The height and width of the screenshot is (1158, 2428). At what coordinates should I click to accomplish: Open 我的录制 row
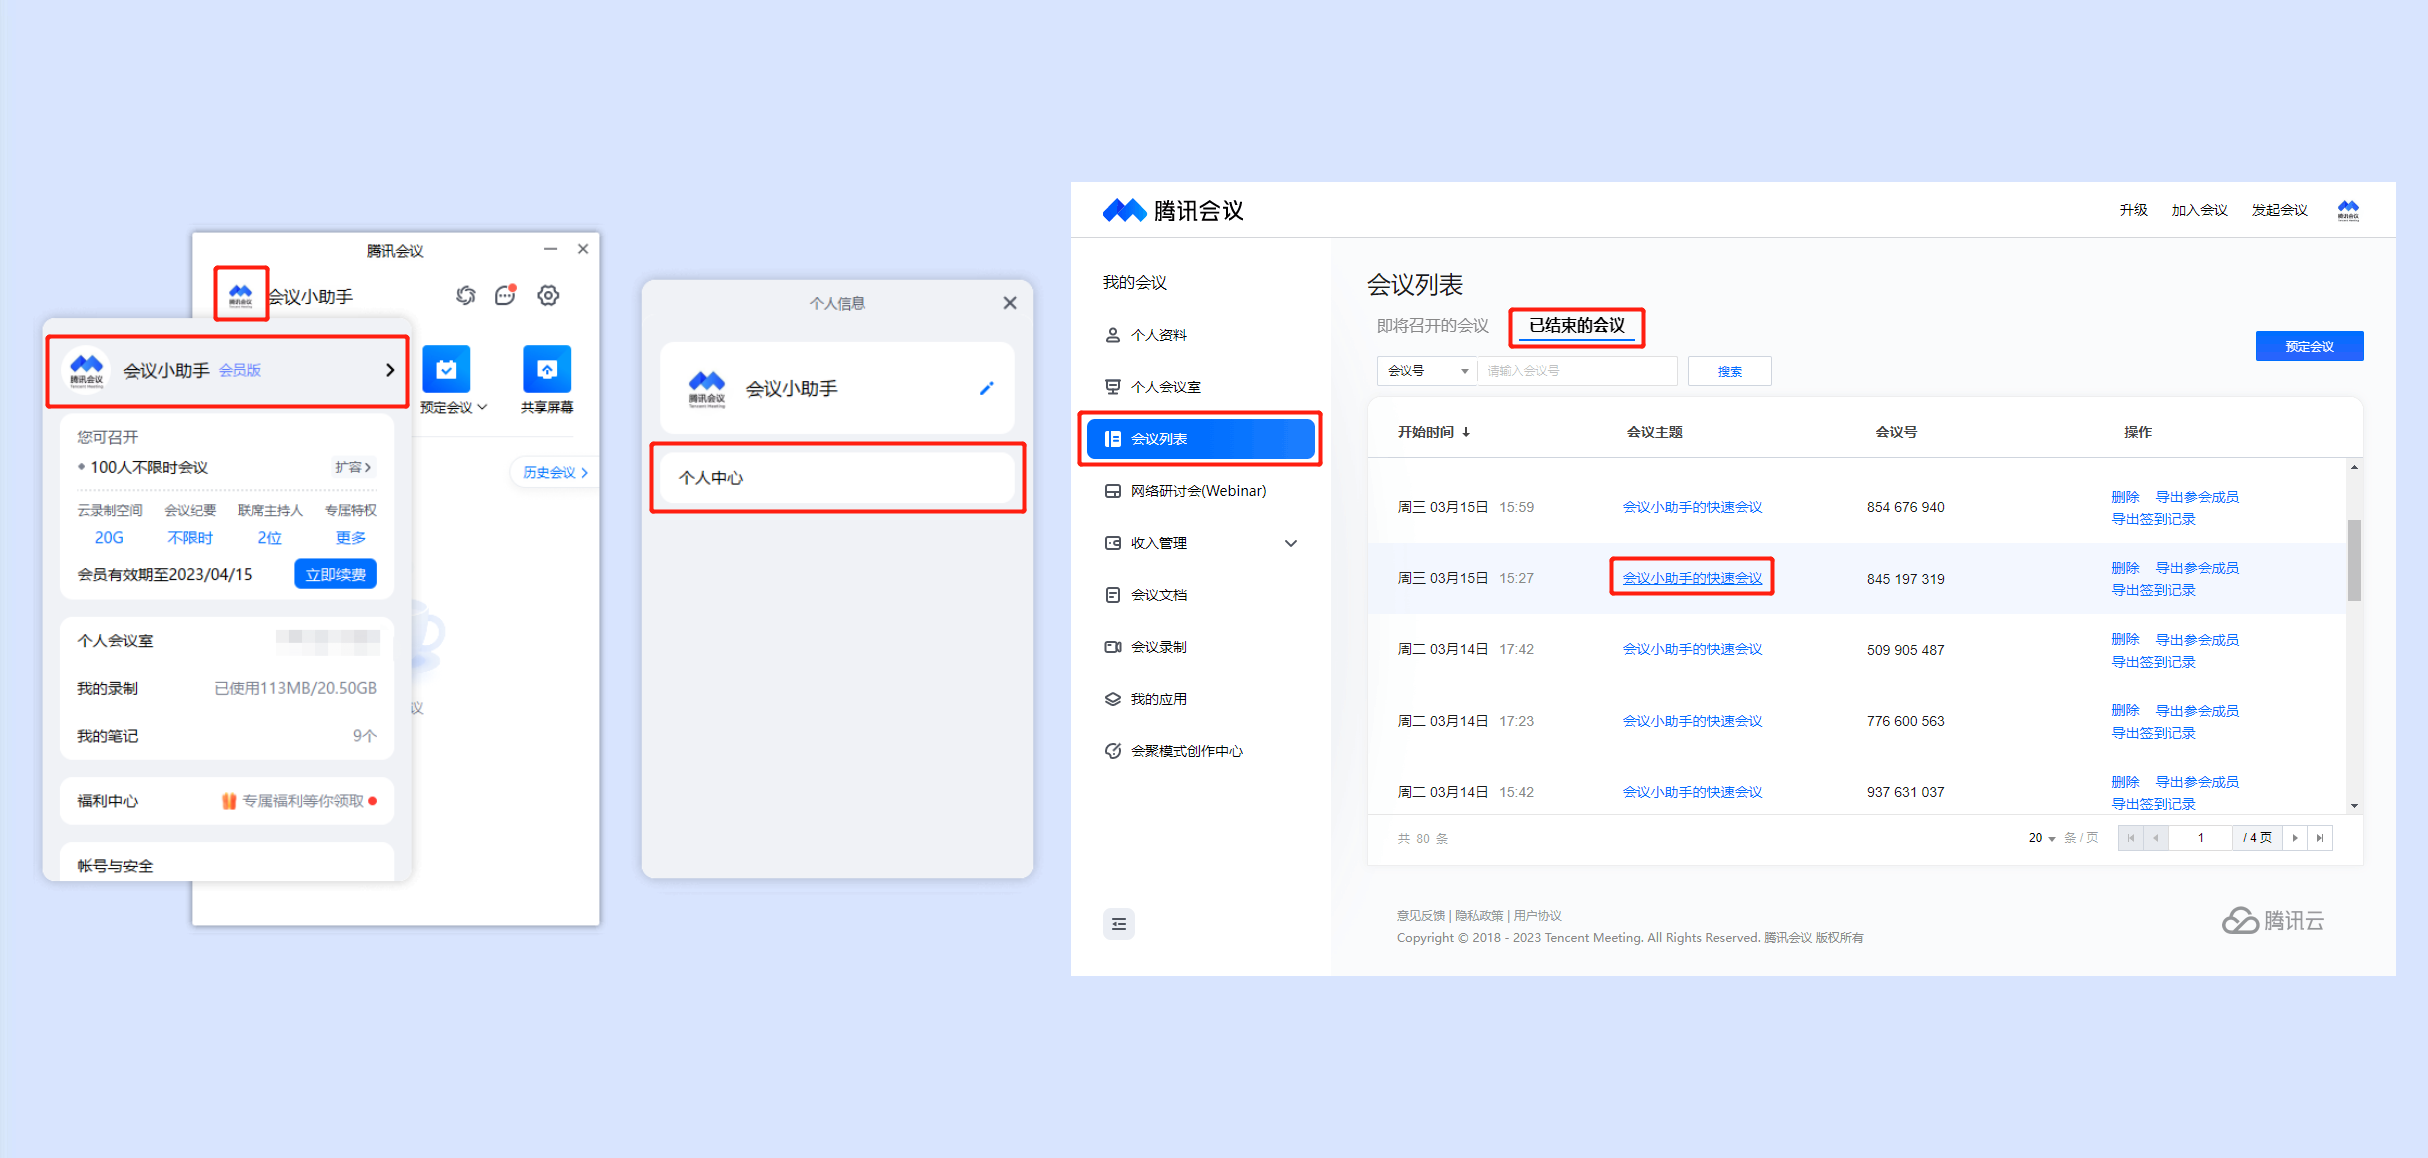(x=227, y=688)
